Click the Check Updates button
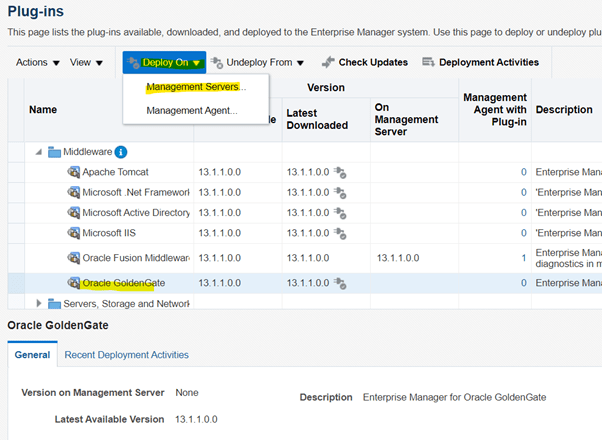This screenshot has height=440, width=602. click(365, 62)
